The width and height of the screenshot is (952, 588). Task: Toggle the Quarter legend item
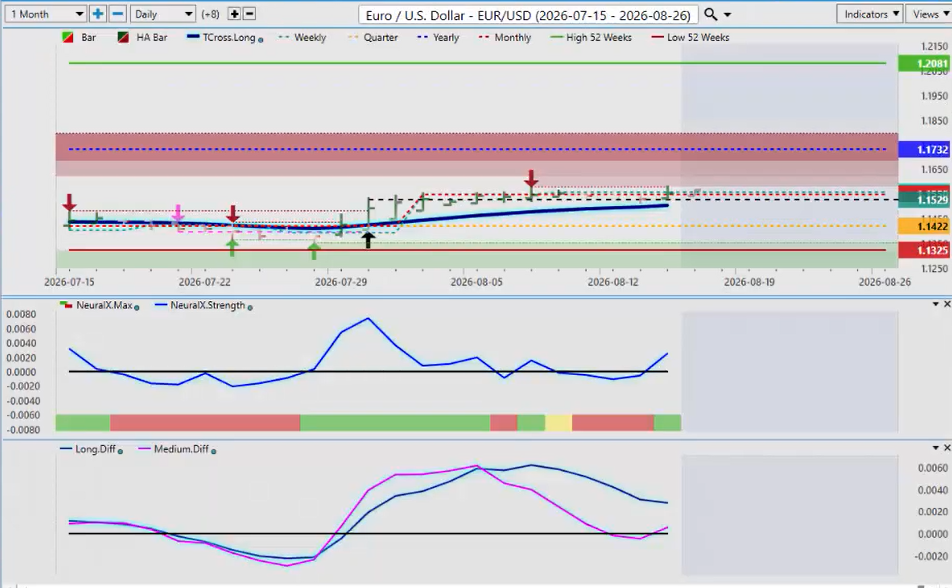click(x=373, y=38)
